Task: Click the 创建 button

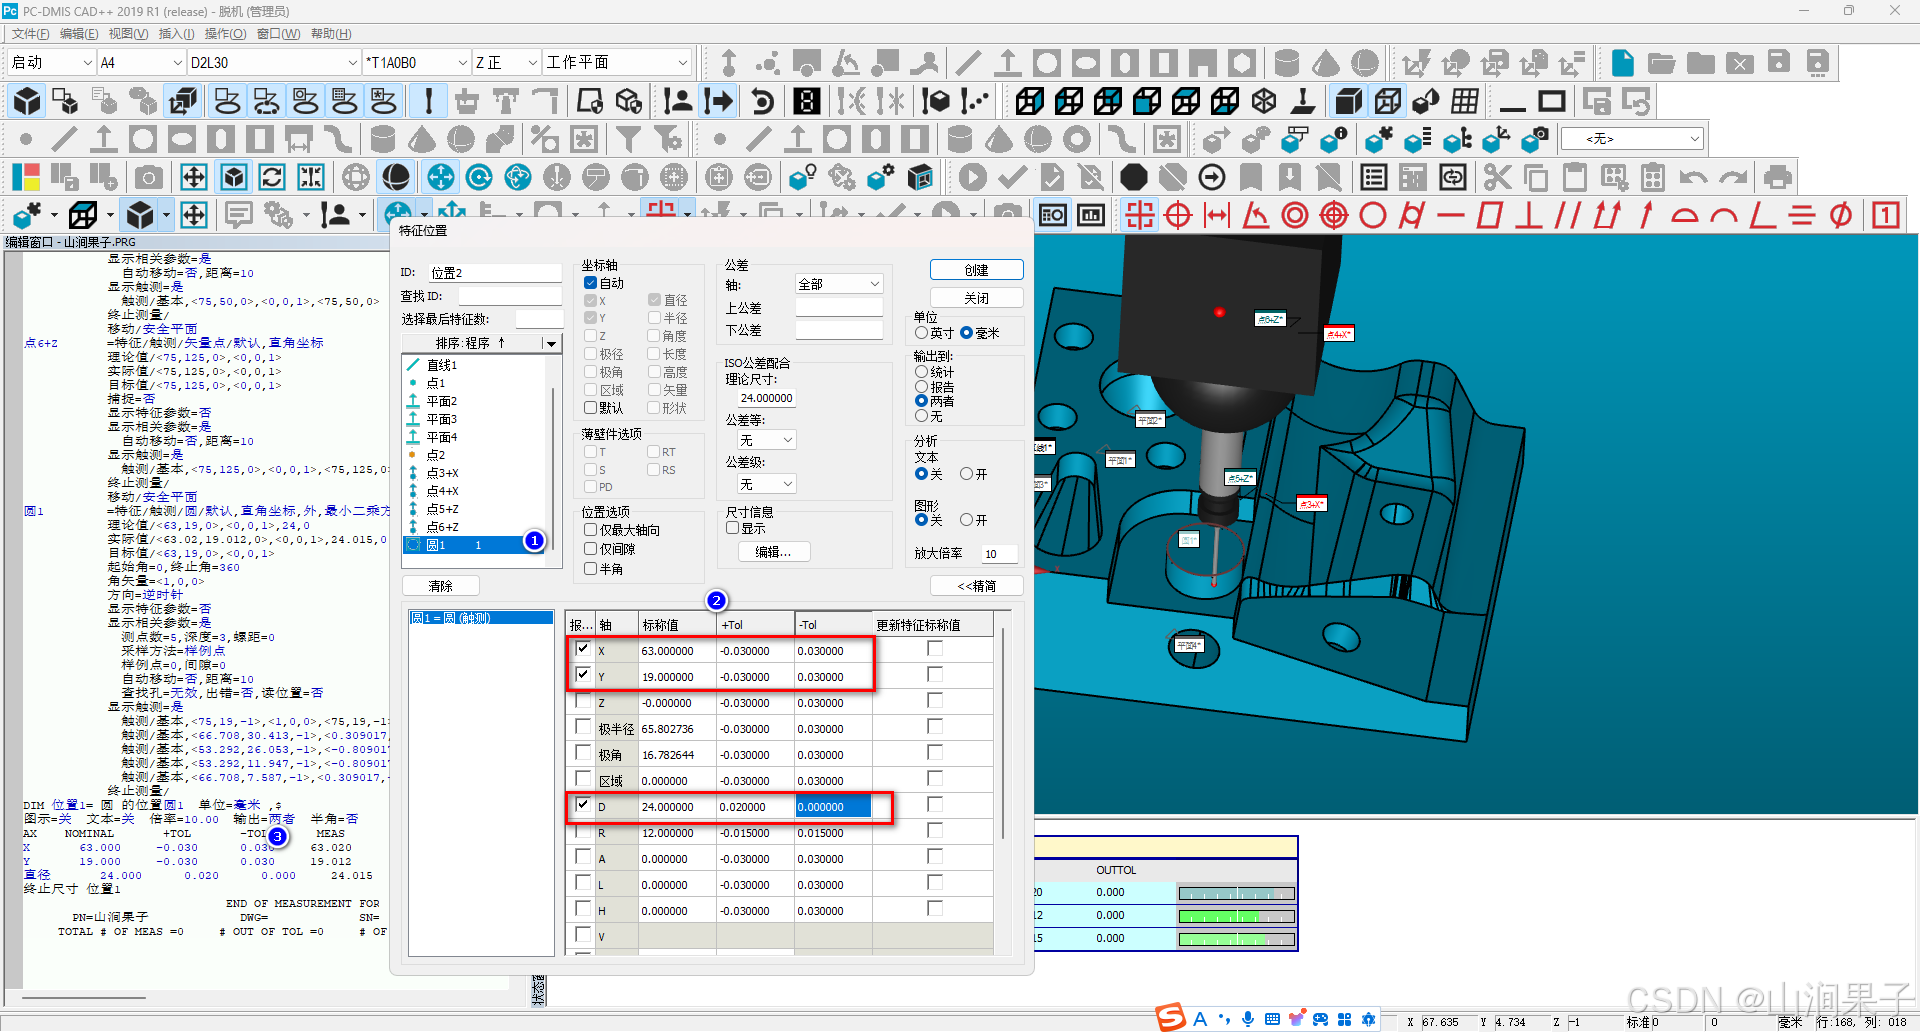Action: (x=976, y=270)
